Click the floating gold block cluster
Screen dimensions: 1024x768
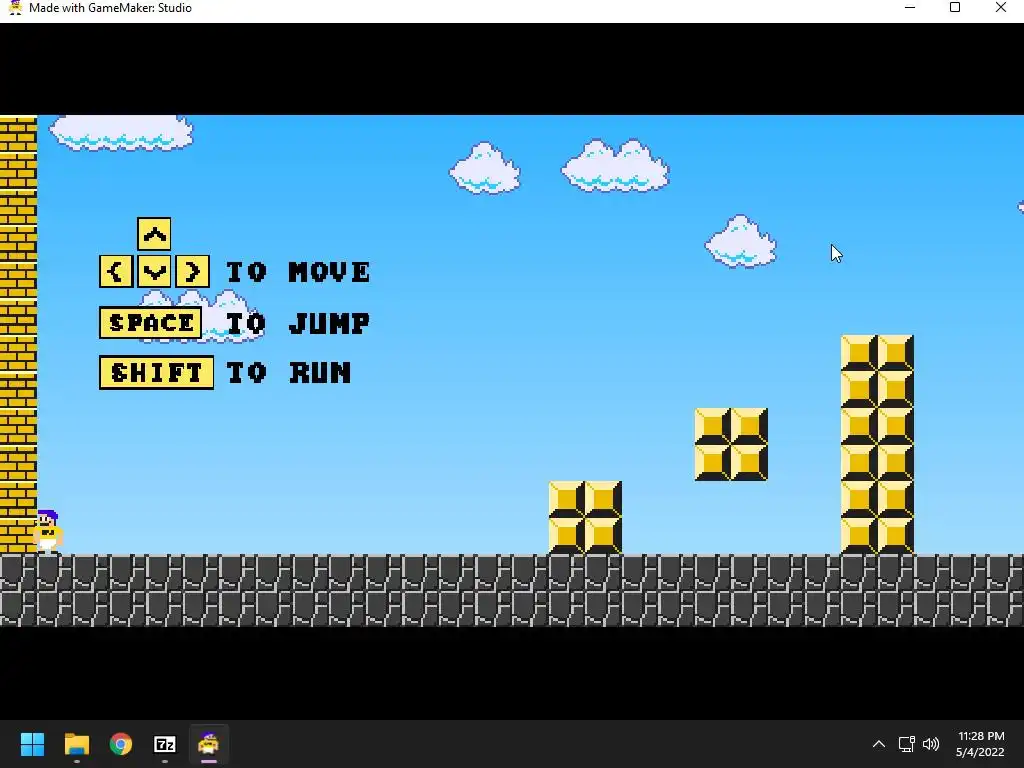731,444
